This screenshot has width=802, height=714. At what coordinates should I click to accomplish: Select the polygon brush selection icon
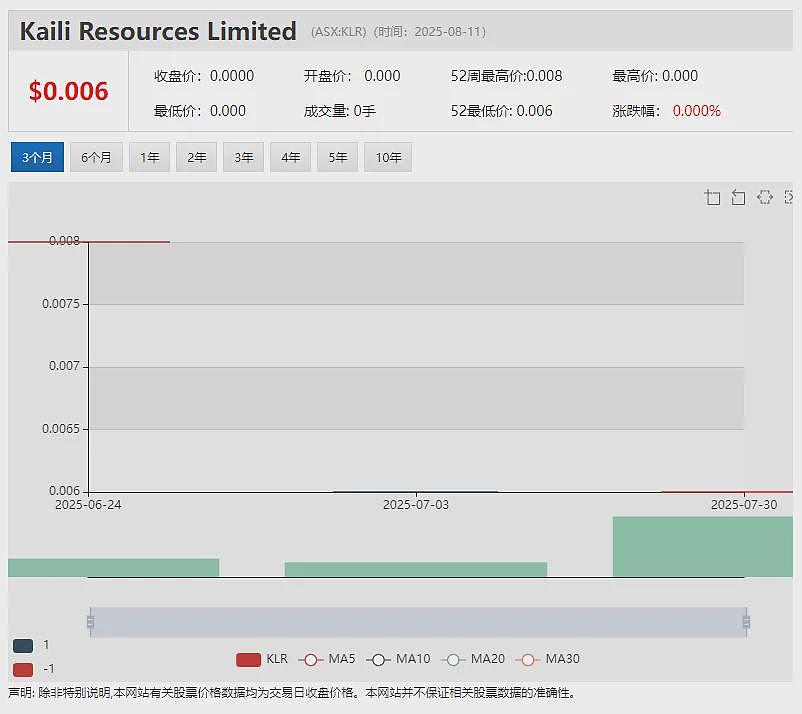765,197
